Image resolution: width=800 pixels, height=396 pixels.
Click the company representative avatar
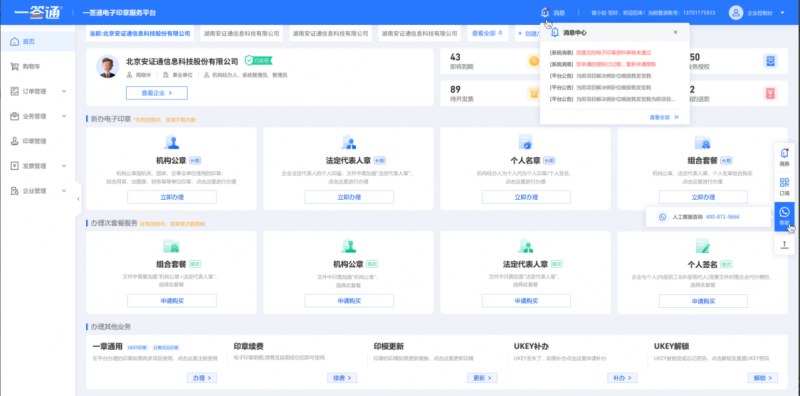pos(108,67)
